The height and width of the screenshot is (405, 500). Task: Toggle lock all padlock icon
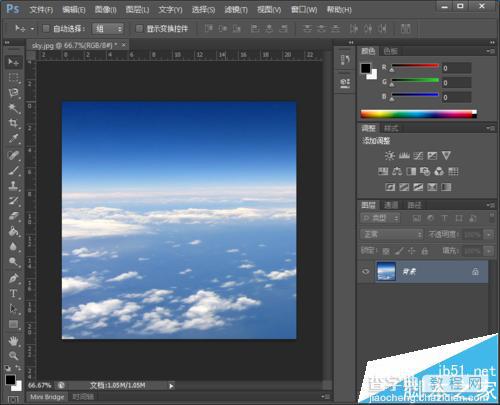(x=425, y=251)
